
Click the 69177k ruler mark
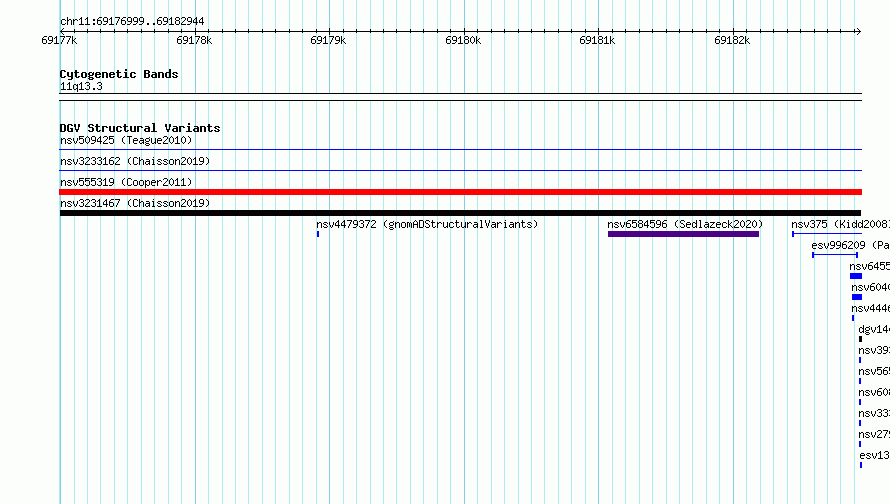(59, 40)
